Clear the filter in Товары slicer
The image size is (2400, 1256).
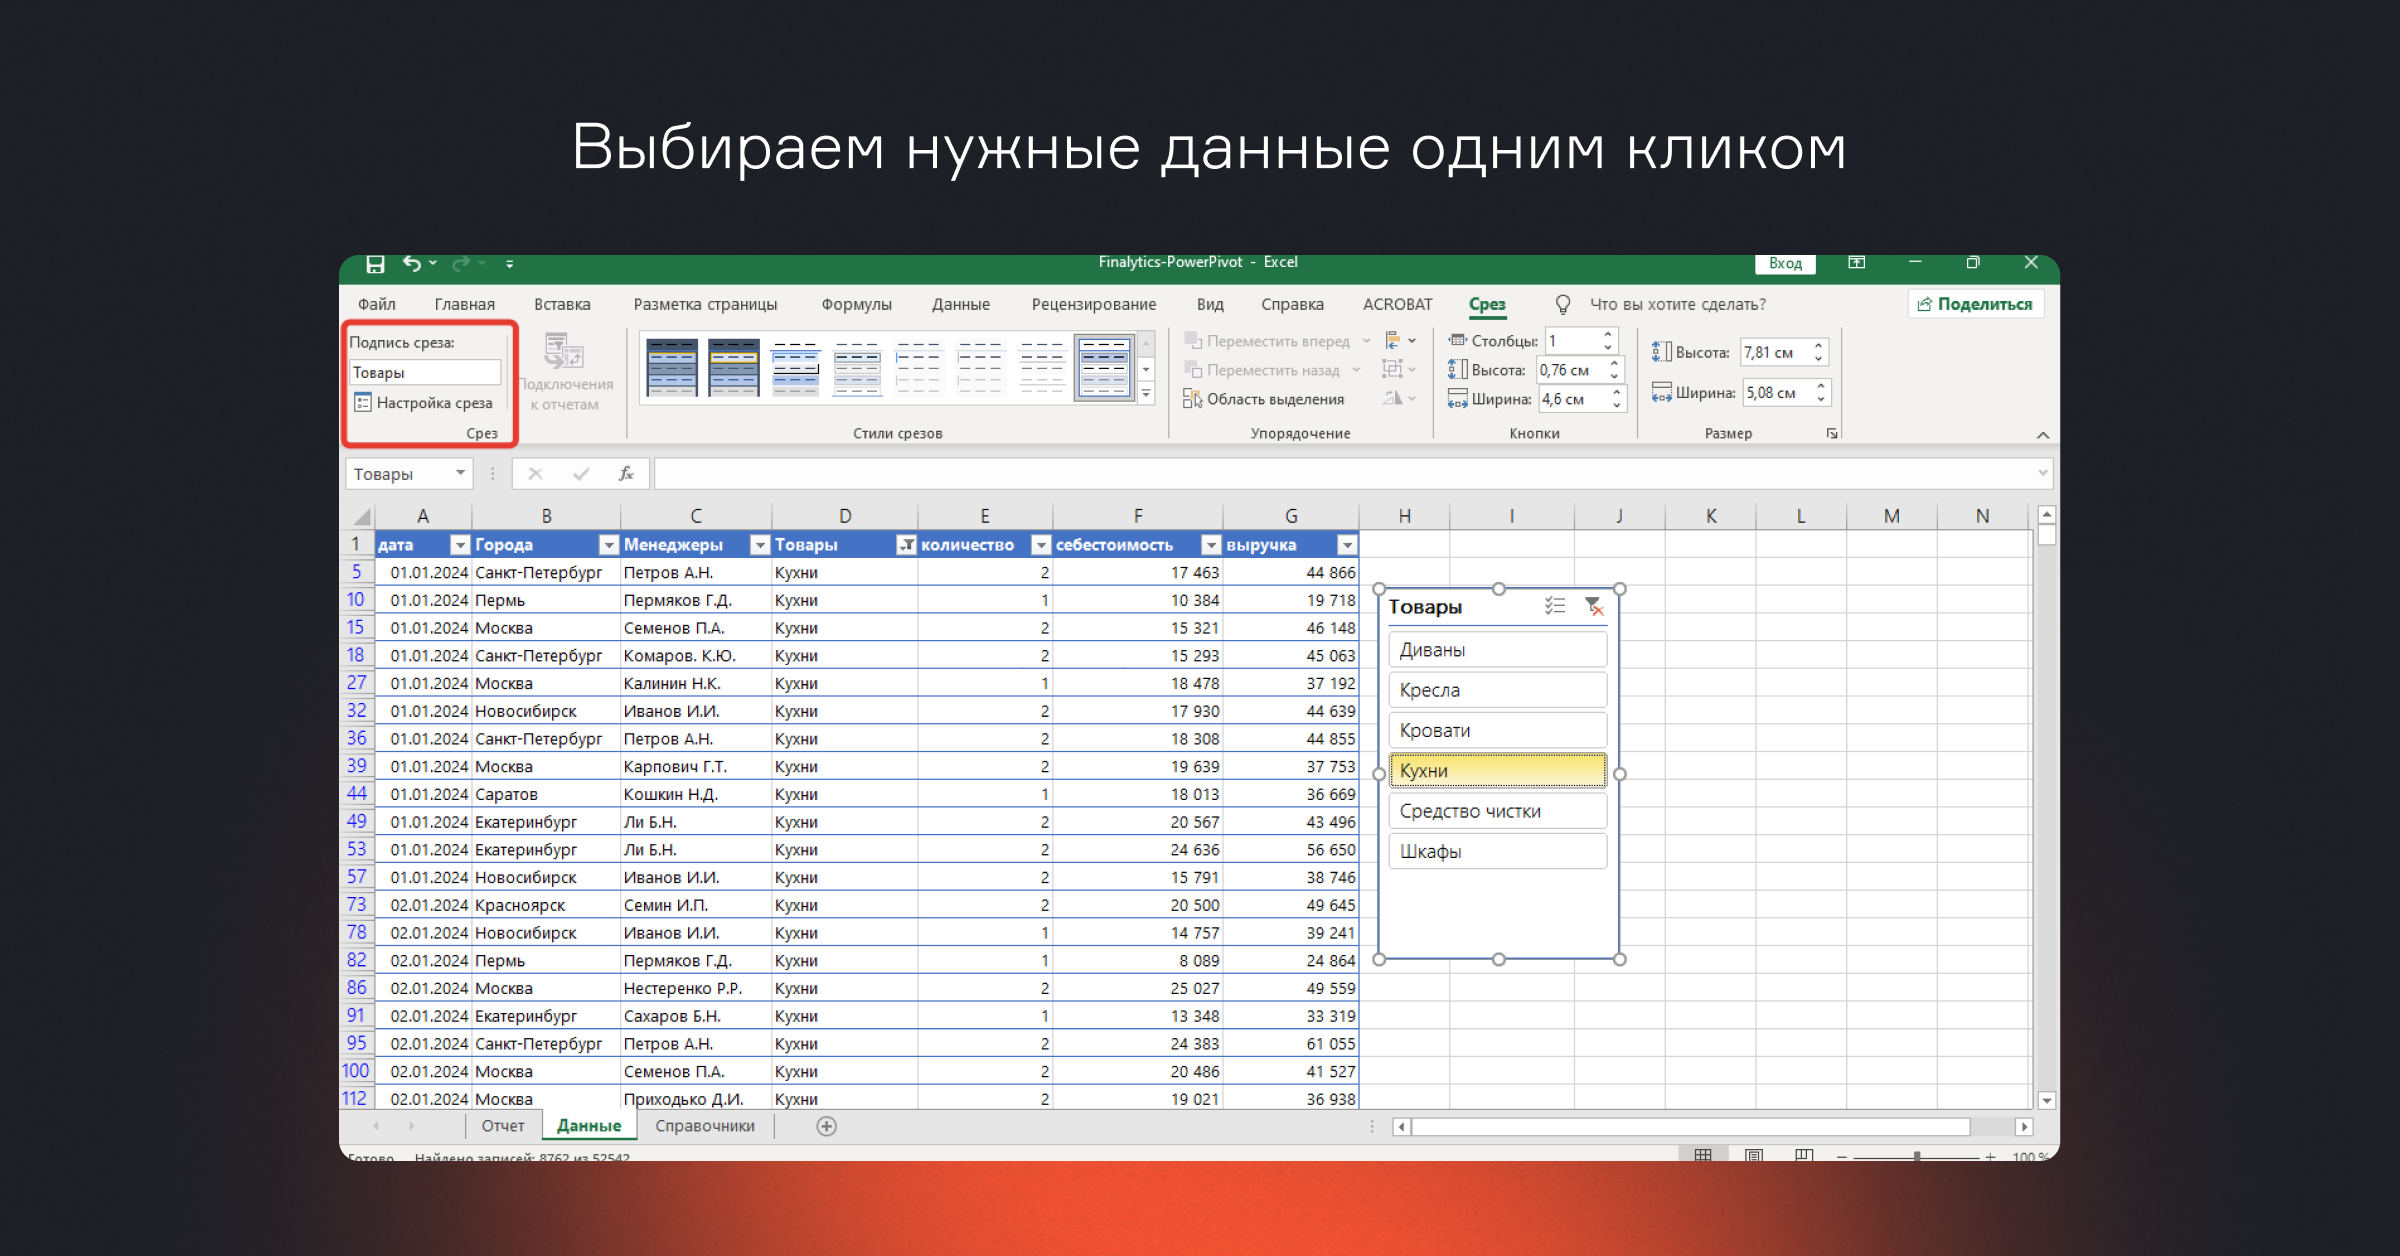(x=1594, y=606)
